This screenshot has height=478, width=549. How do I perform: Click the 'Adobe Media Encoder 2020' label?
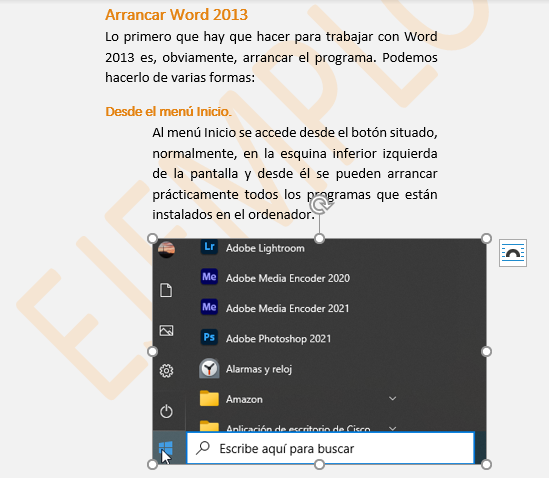click(288, 278)
